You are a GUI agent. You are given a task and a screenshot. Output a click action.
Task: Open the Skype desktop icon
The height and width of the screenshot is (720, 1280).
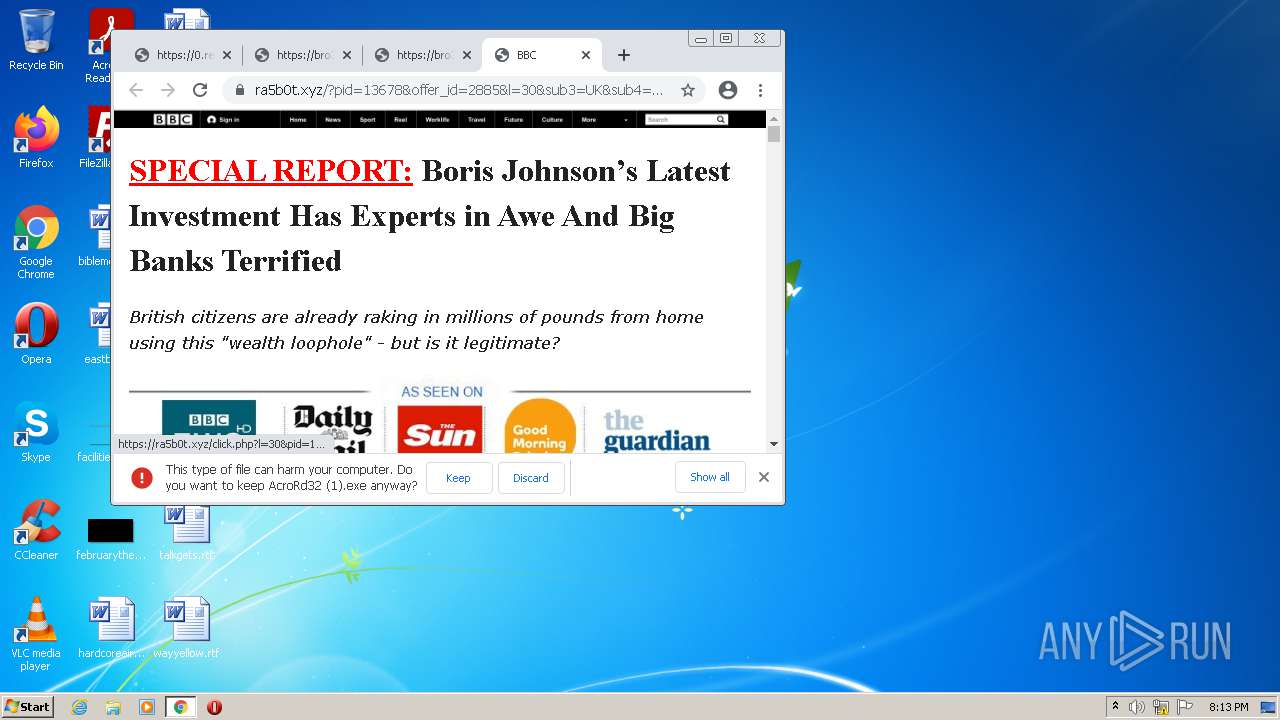(36, 432)
